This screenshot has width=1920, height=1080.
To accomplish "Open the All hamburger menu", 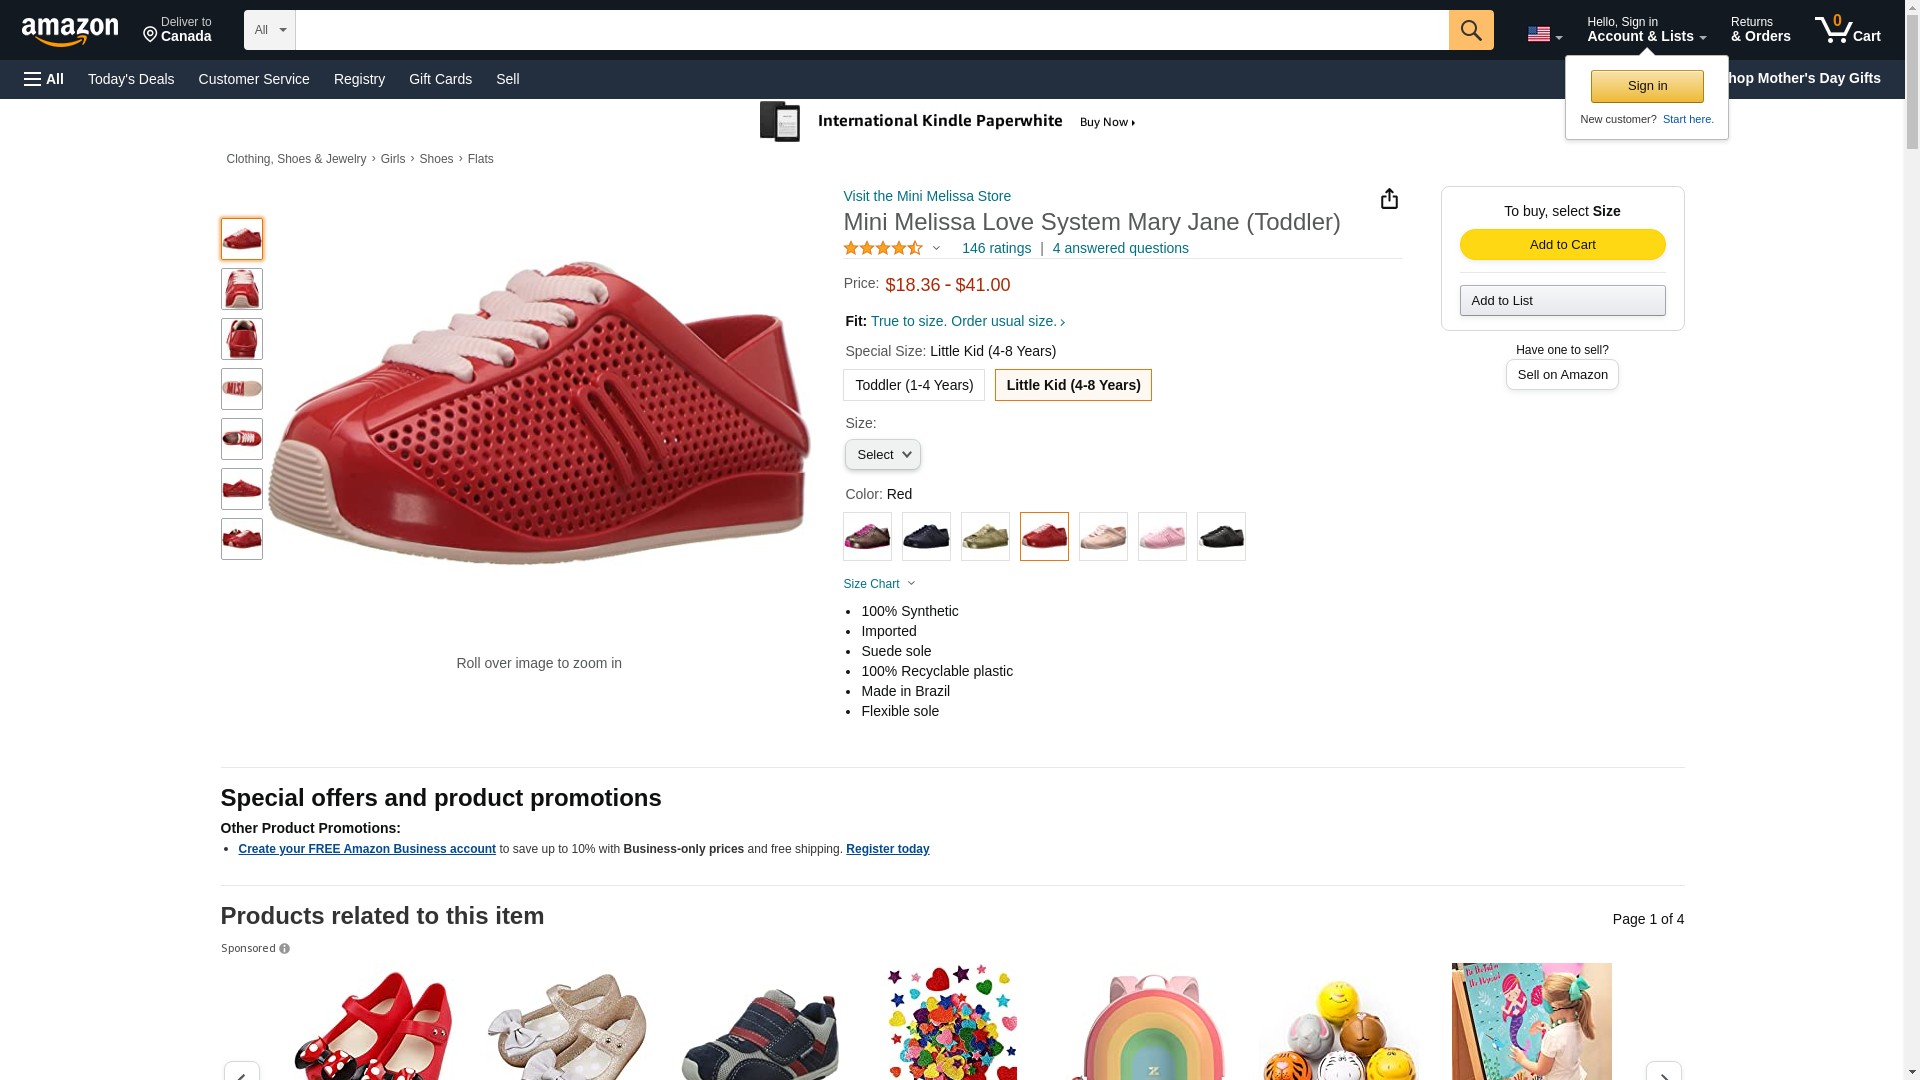I will [44, 79].
